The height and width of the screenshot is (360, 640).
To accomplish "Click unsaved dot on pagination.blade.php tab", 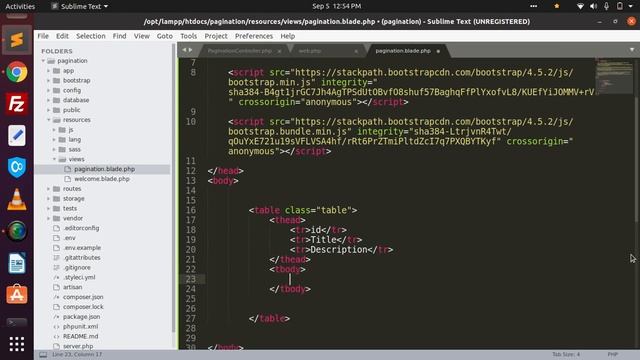I will 438,51.
